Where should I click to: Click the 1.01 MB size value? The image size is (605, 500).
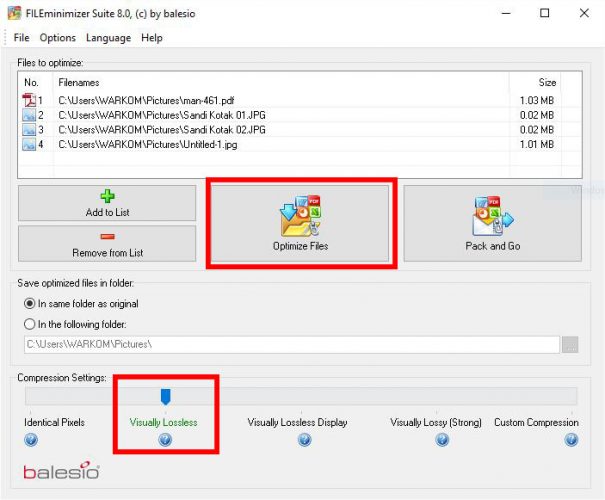coord(537,145)
